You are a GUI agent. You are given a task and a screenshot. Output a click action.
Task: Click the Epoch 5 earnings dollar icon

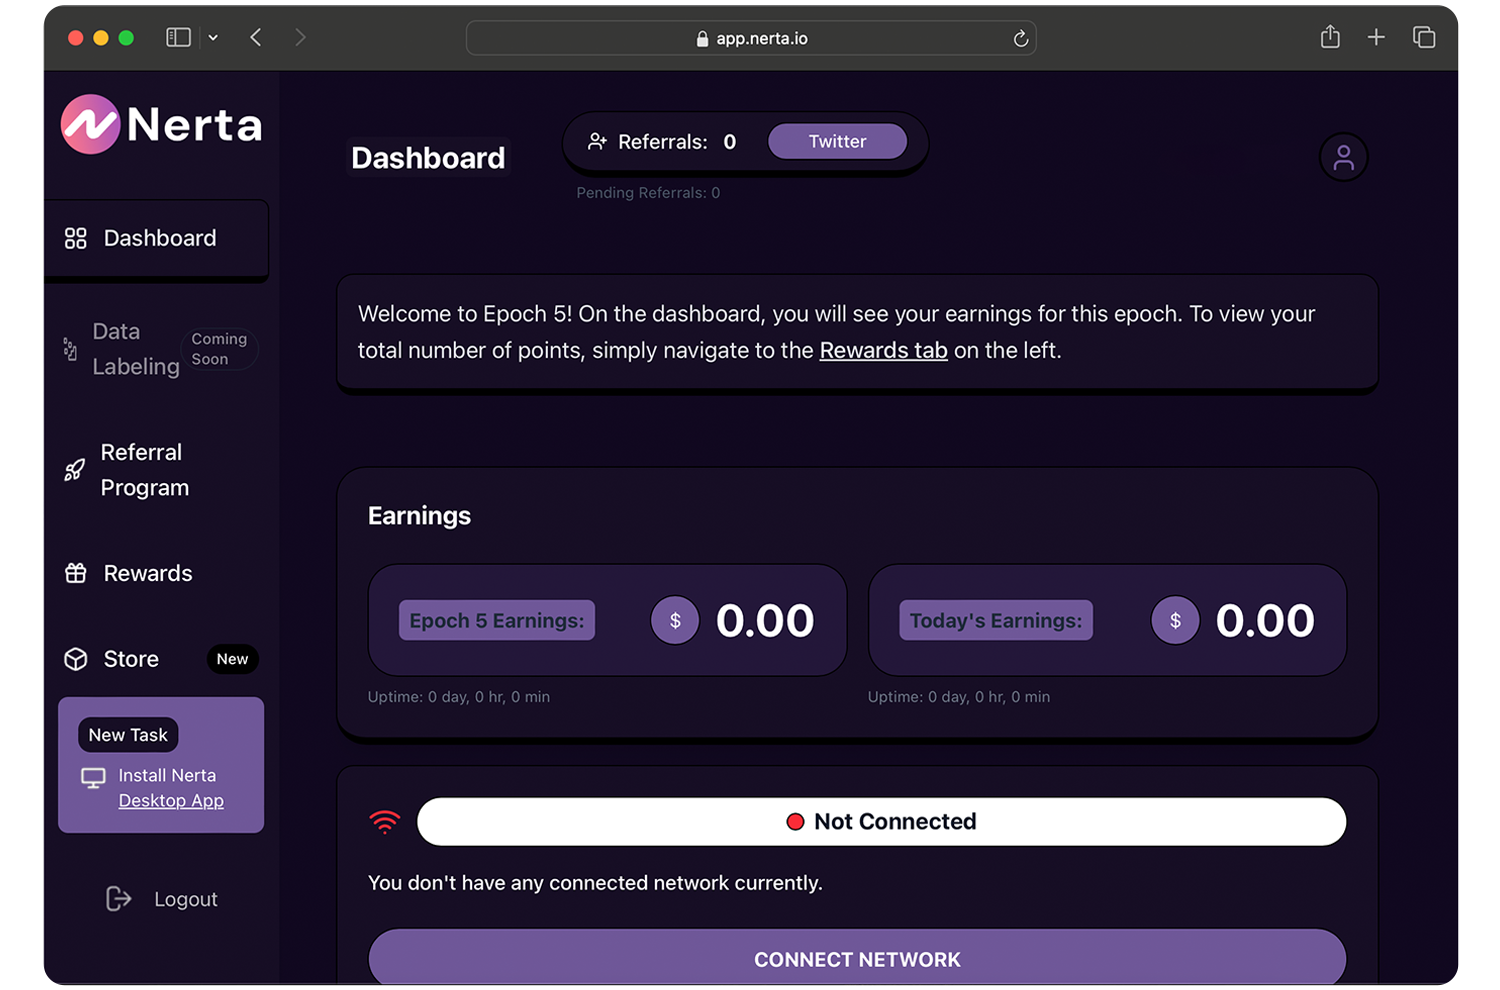click(x=675, y=621)
